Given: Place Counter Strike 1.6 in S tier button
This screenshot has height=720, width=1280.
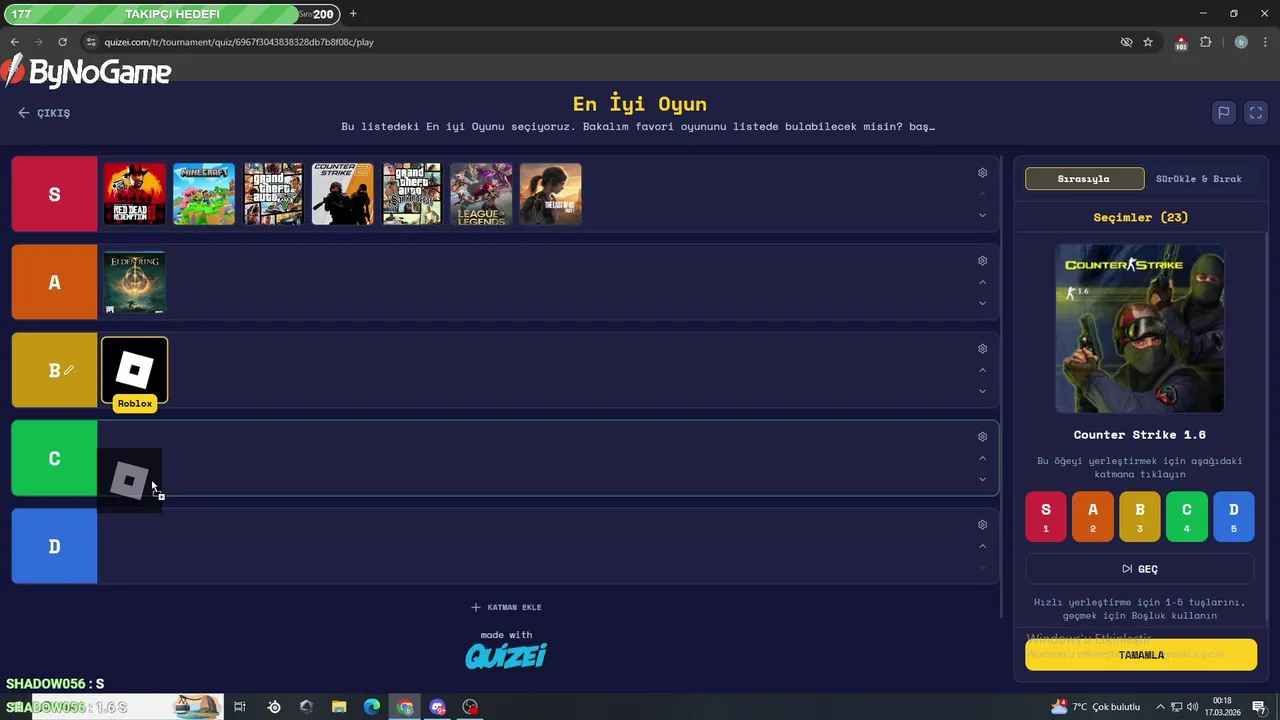Looking at the screenshot, I should coord(1046,516).
